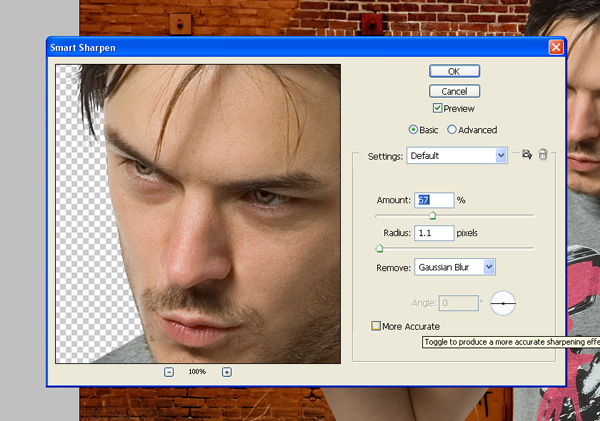The width and height of the screenshot is (600, 421).
Task: Click the 100% zoom level text
Action: point(197,372)
